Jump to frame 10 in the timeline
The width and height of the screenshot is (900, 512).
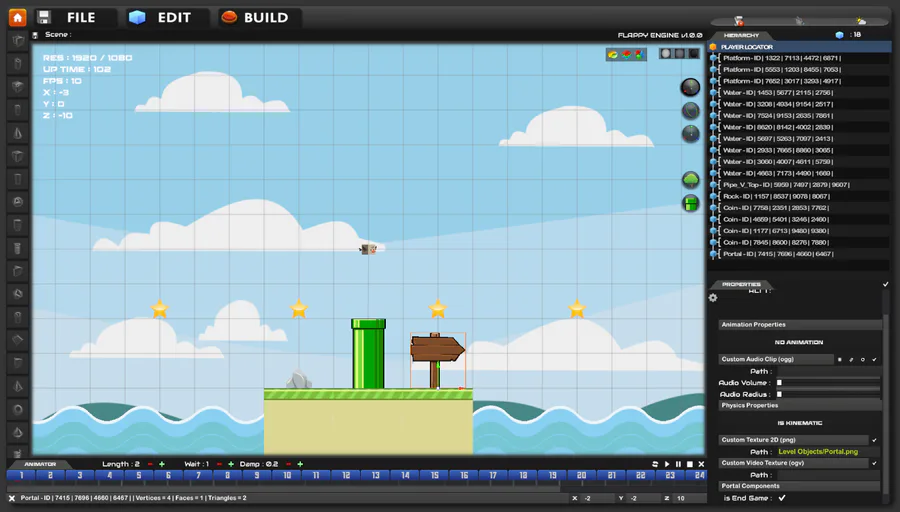point(286,475)
